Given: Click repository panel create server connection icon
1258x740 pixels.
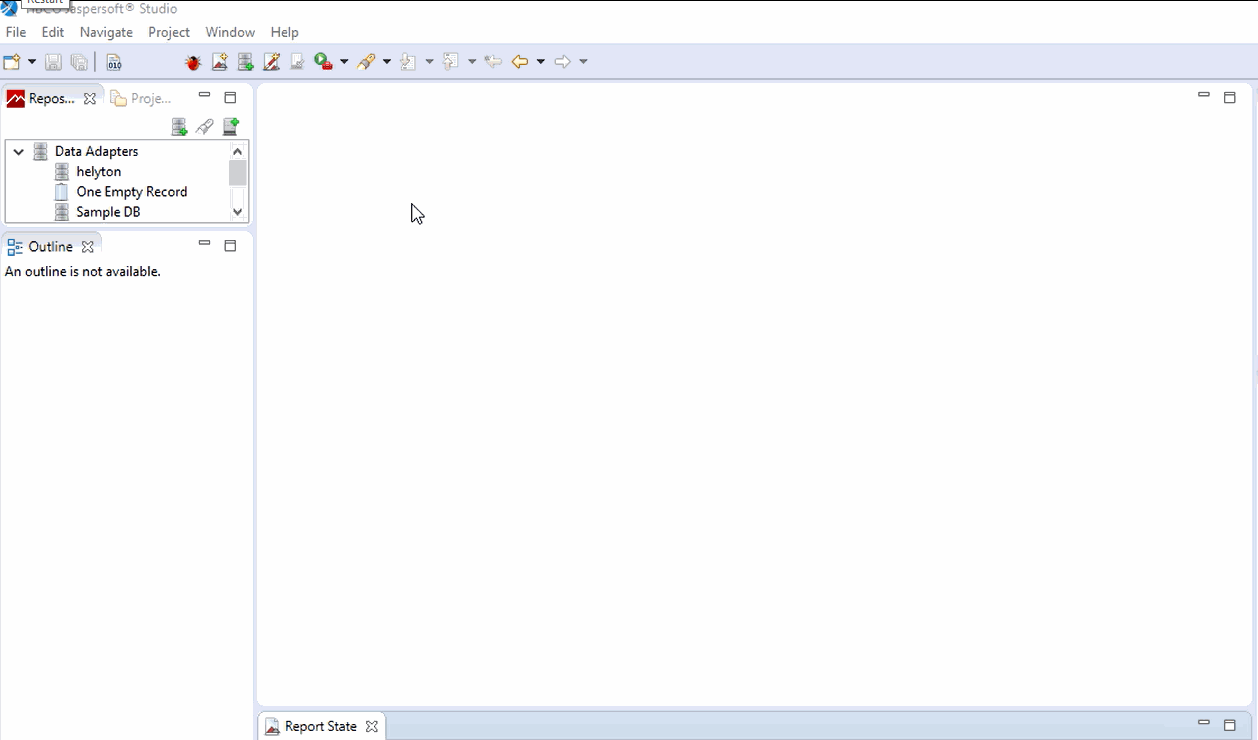Looking at the screenshot, I should (231, 126).
